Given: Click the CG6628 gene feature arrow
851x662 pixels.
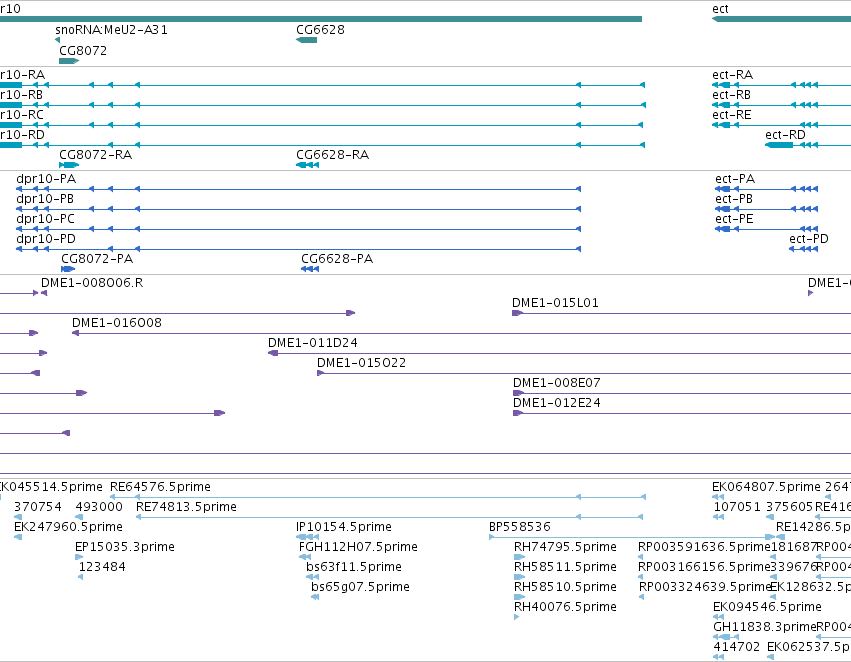Looking at the screenshot, I should tap(307, 40).
